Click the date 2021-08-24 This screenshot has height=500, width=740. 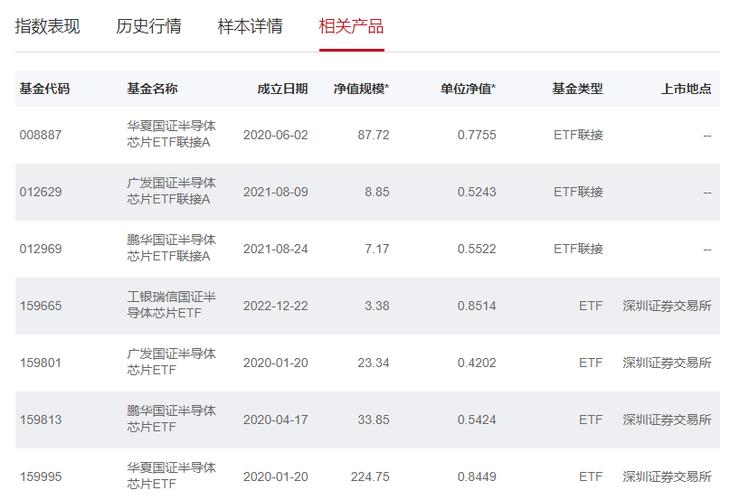click(x=276, y=249)
